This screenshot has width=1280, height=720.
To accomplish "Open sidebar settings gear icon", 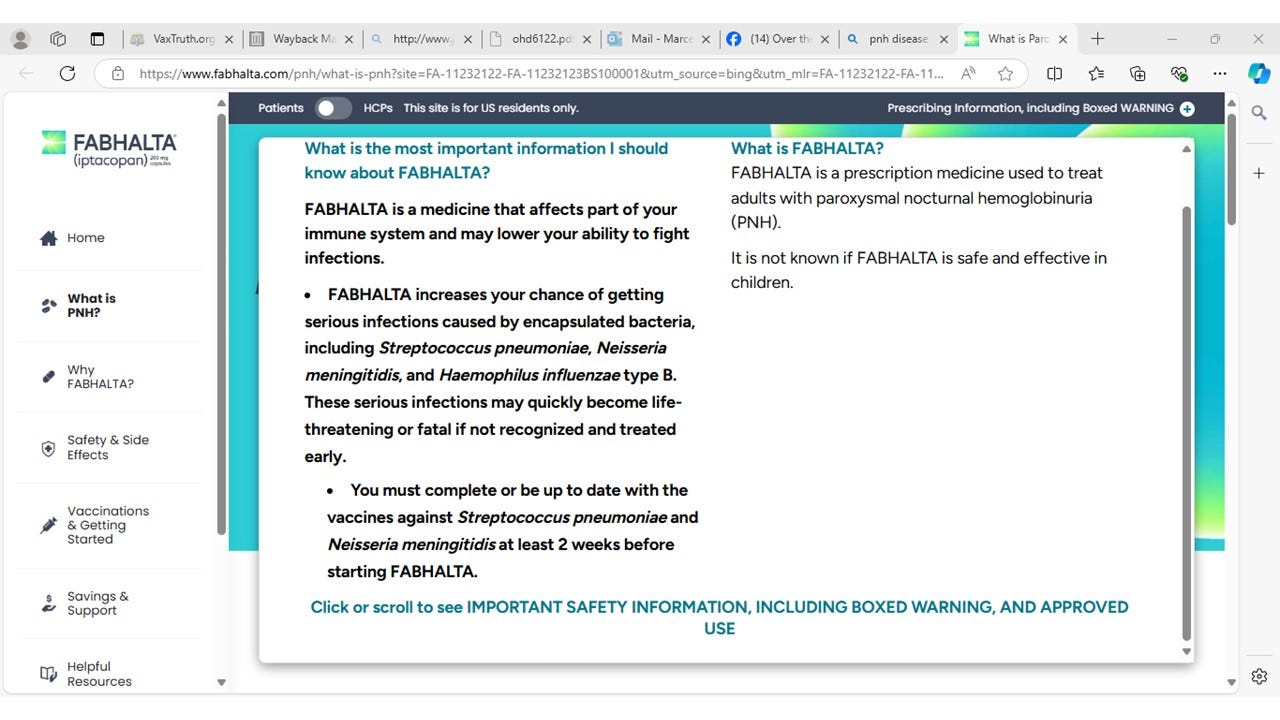I will coord(1259,677).
